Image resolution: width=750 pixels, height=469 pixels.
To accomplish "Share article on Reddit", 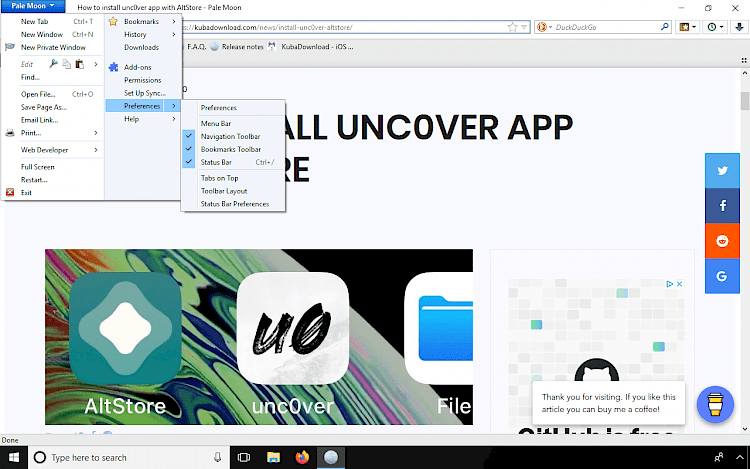I will click(722, 241).
